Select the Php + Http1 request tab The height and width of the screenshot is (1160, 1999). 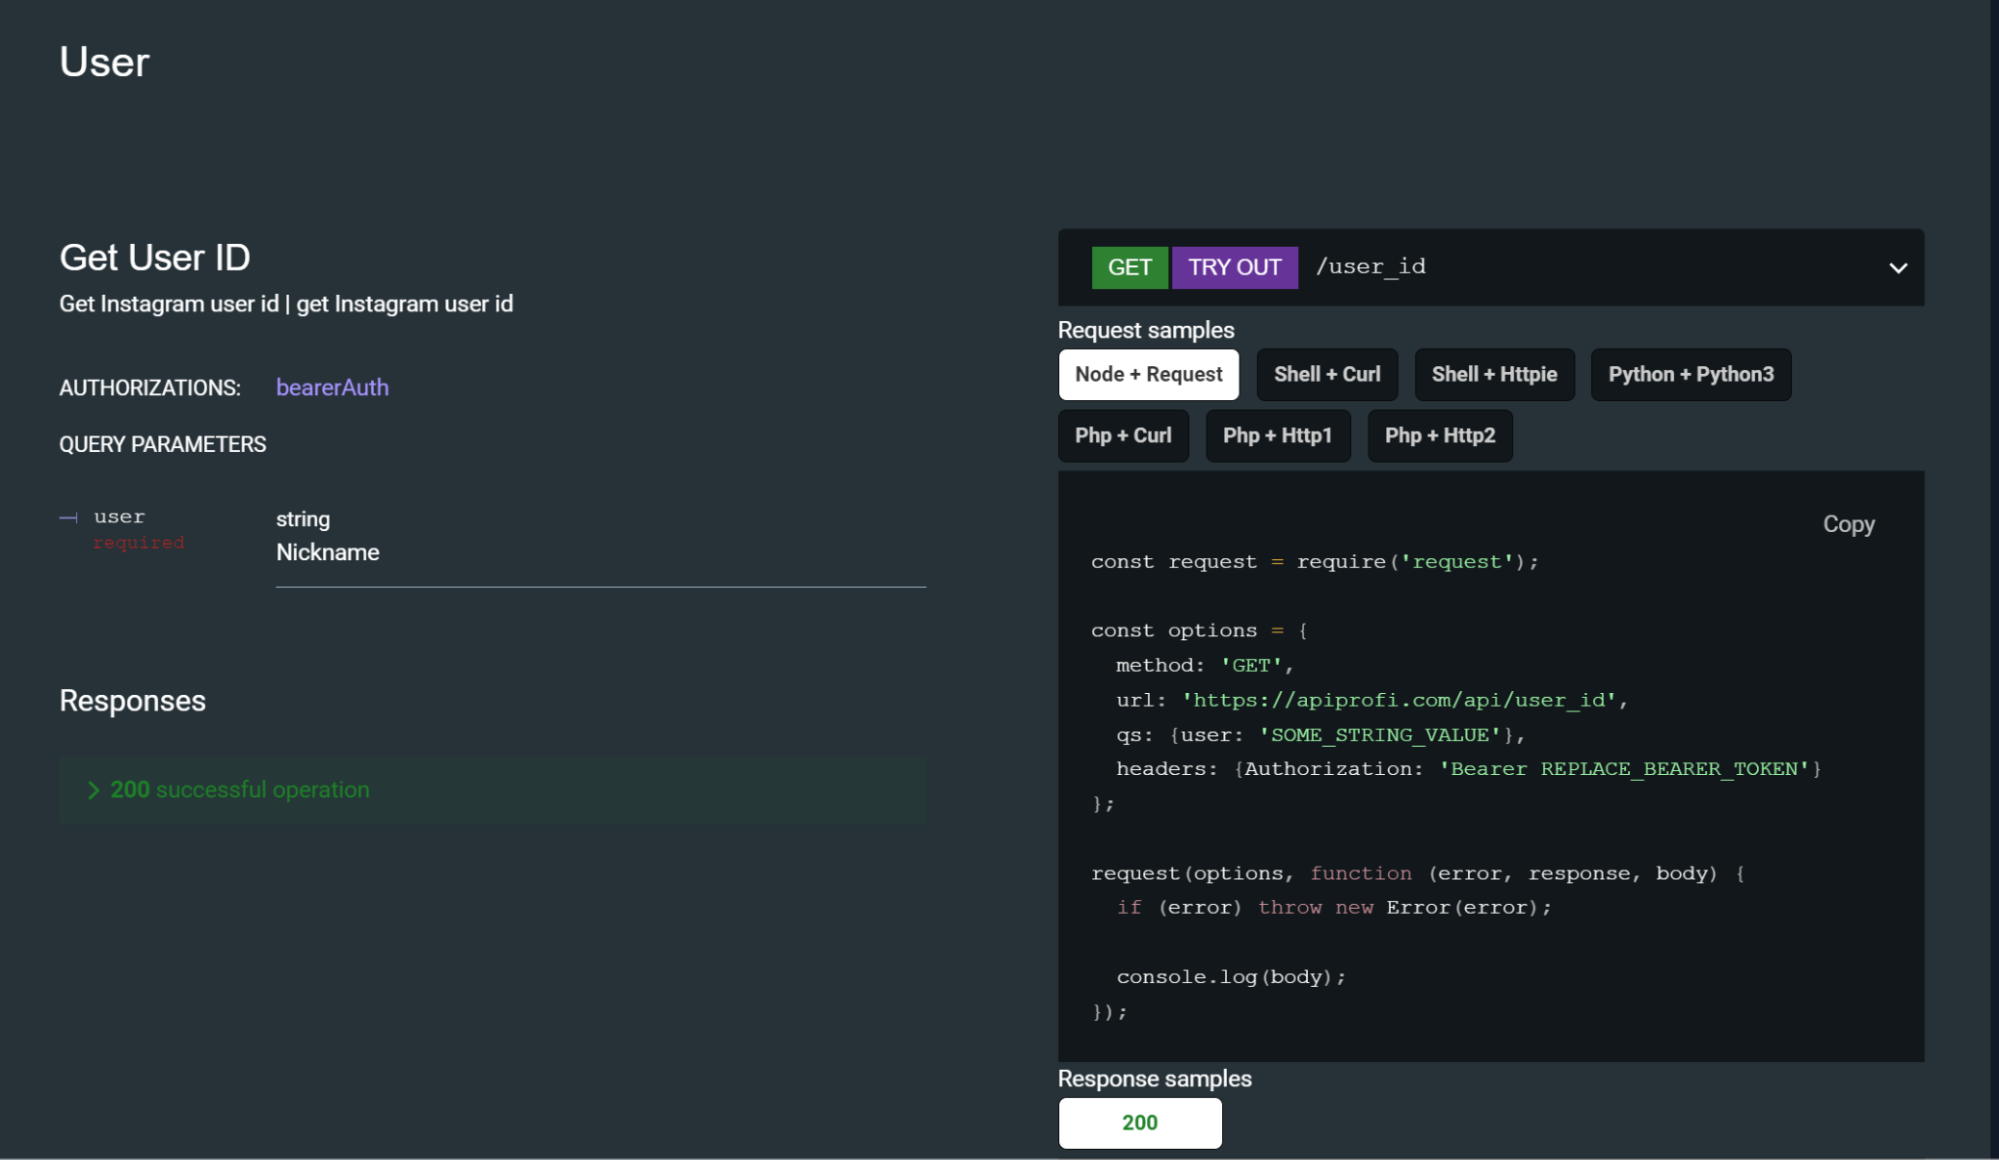click(1277, 435)
